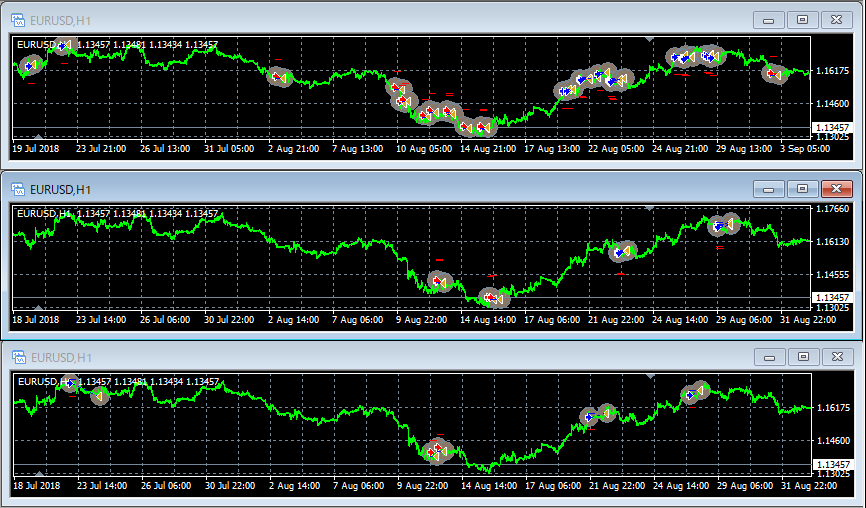
Task: Click the EURUSD,H1 title text of the top window
Action: click(x=61, y=21)
